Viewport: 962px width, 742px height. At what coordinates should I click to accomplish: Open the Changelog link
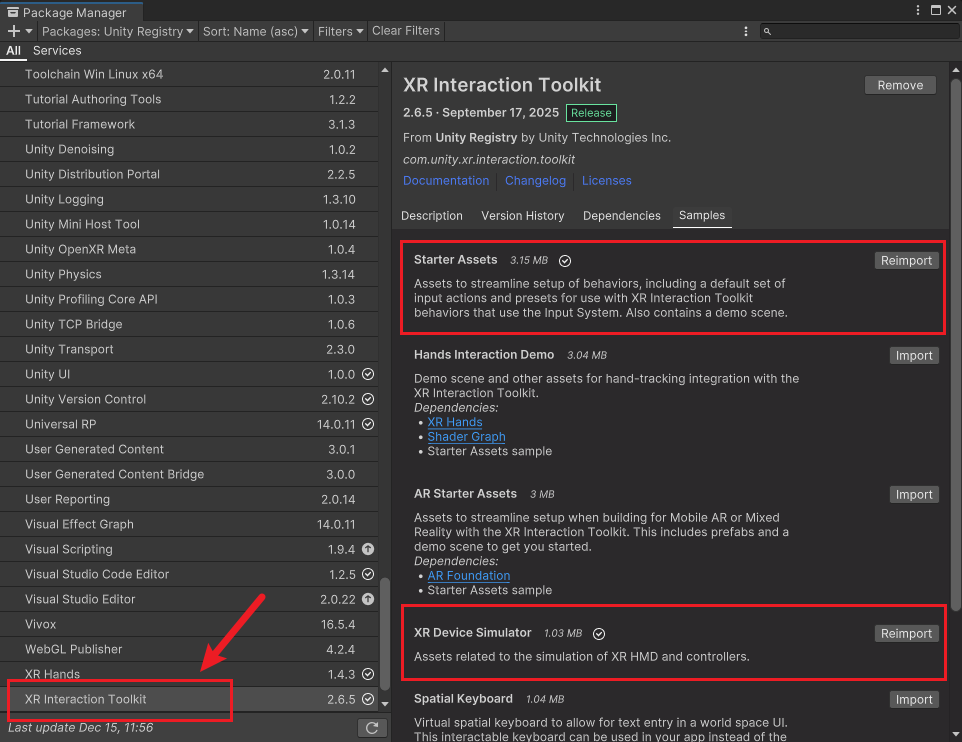535,181
